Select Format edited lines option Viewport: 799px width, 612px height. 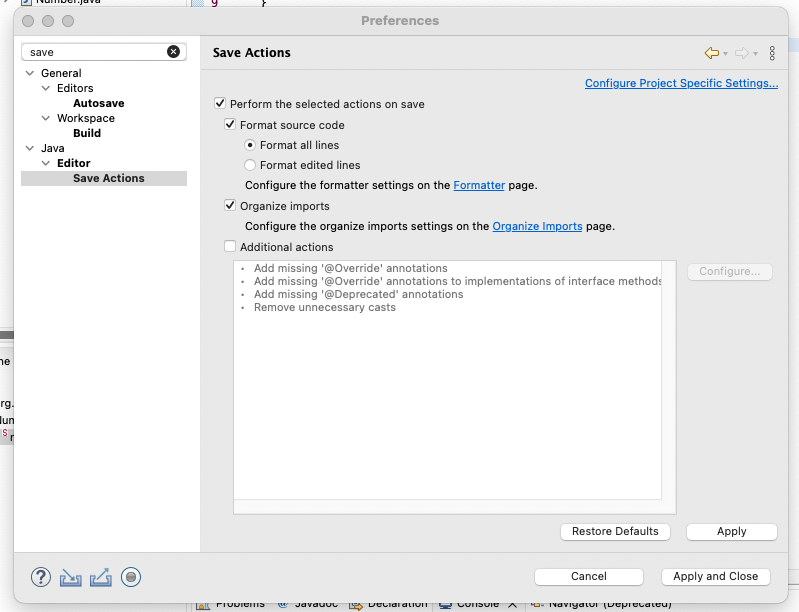pyautogui.click(x=250, y=165)
